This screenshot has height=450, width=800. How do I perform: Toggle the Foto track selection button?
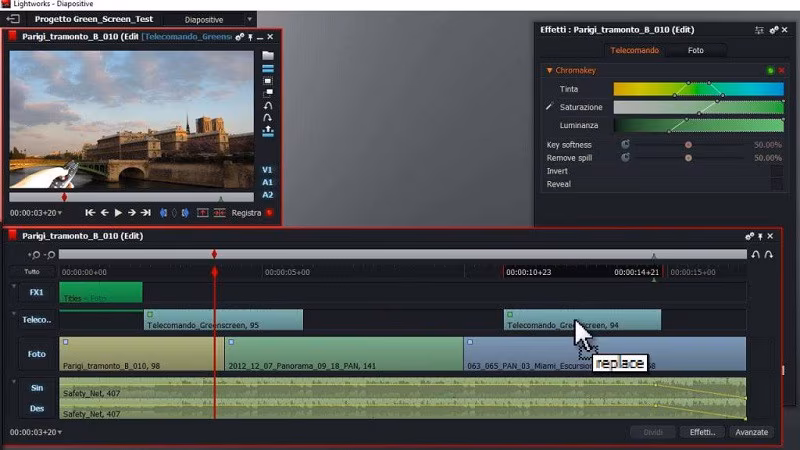tap(36, 354)
